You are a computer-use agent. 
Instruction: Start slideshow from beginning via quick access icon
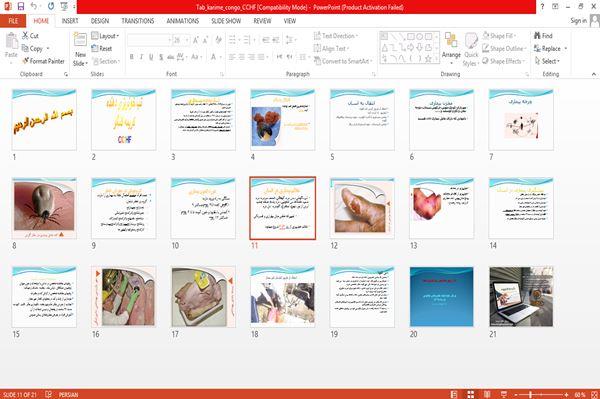(64, 7)
